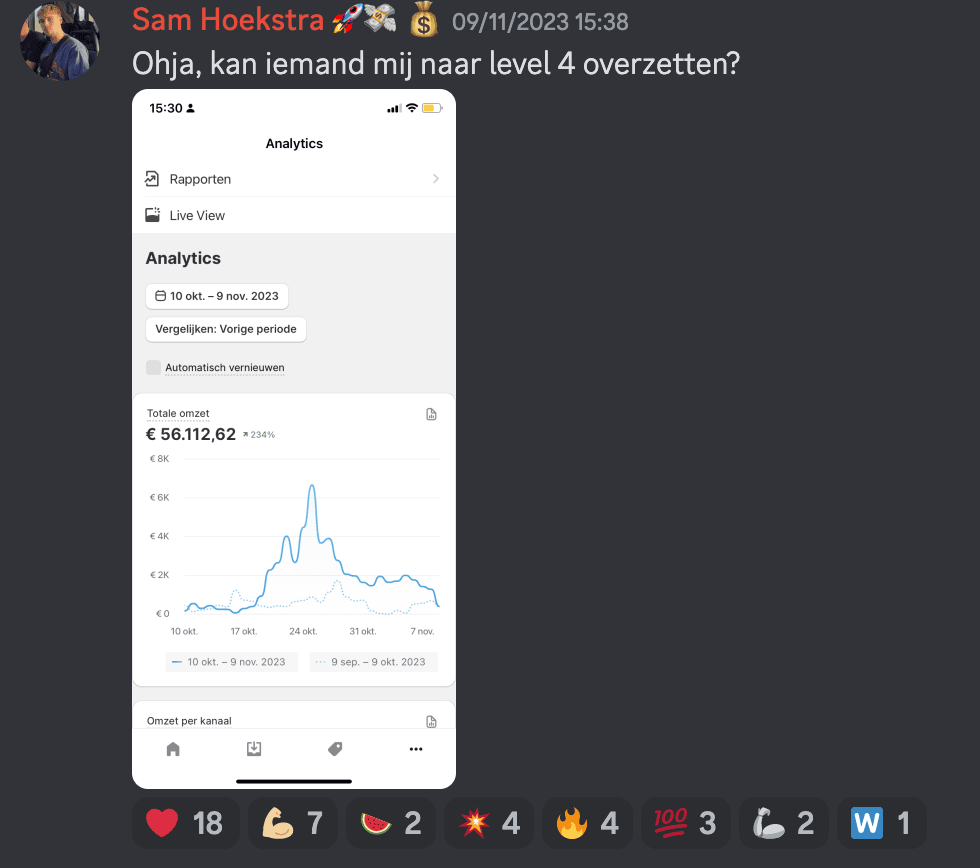This screenshot has height=868, width=980.
Task: Open the Live View menu item
Action: 197,215
